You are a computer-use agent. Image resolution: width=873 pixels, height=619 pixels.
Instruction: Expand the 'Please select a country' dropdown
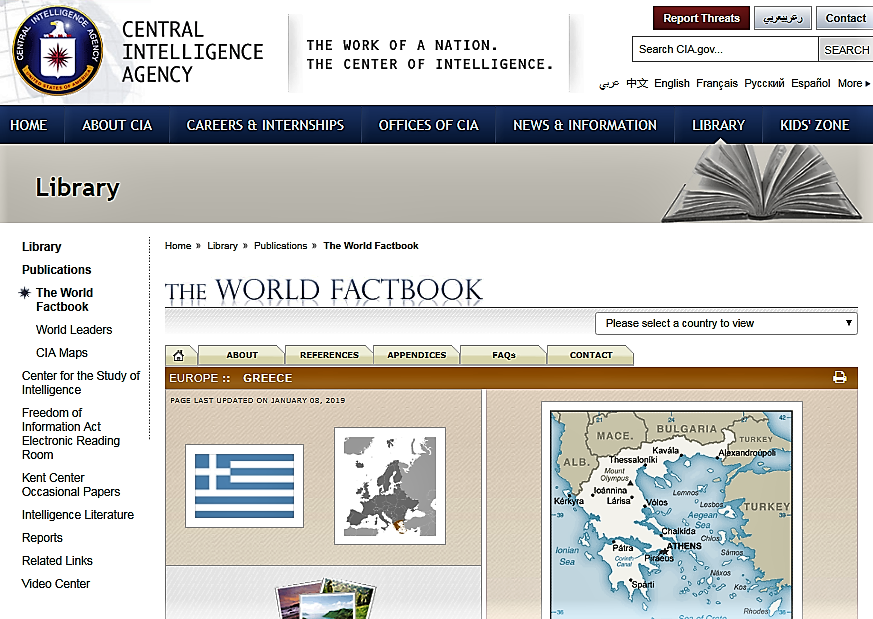point(726,323)
